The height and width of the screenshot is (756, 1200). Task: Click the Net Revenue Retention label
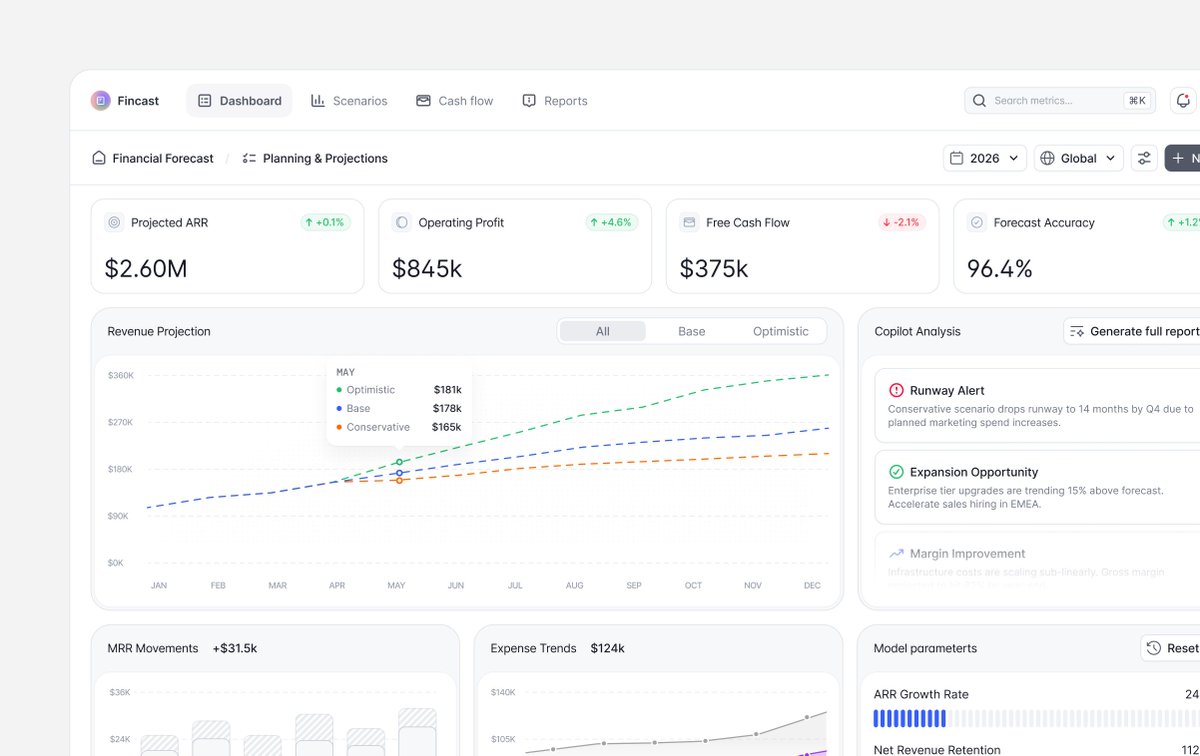[x=937, y=750]
